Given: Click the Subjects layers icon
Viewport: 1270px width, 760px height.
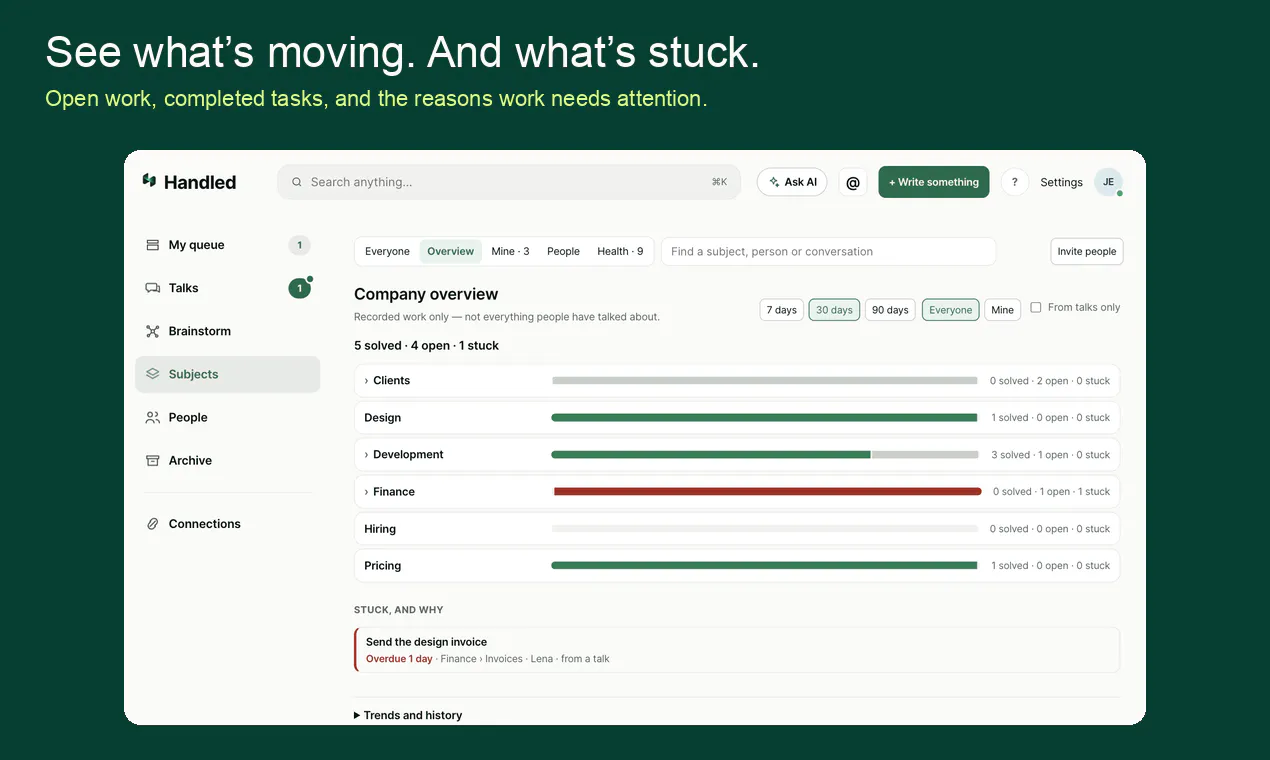Looking at the screenshot, I should [x=153, y=374].
